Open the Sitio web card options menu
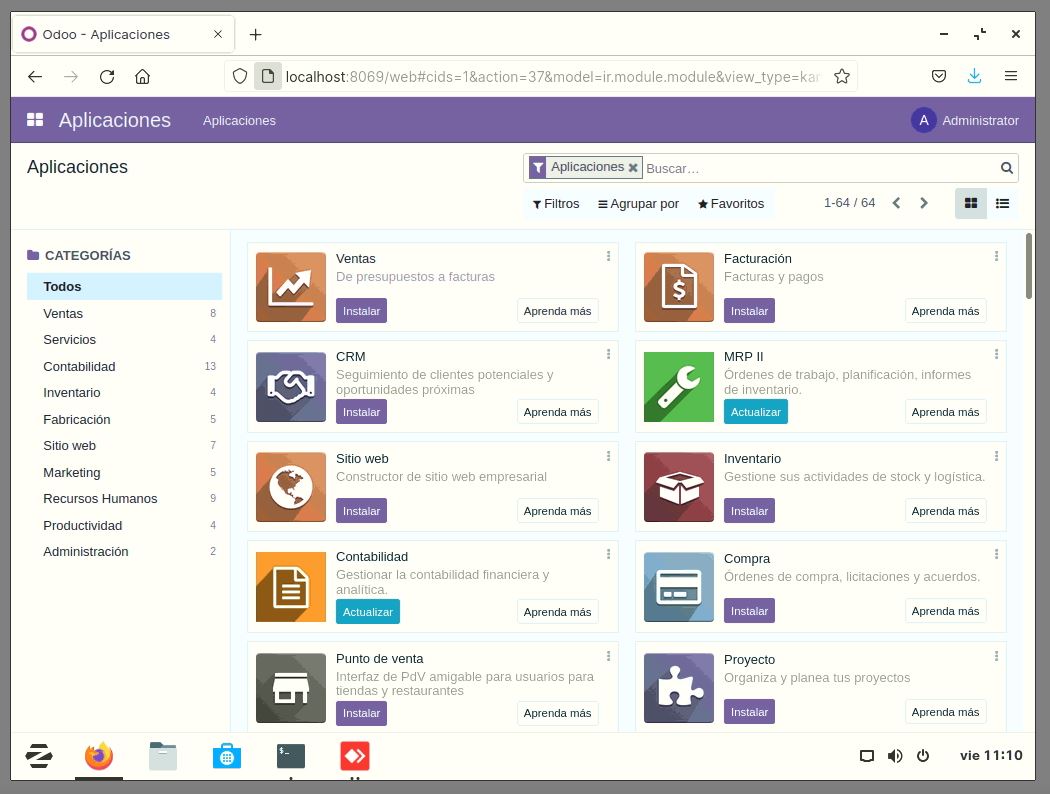This screenshot has width=1050, height=794. [x=608, y=456]
